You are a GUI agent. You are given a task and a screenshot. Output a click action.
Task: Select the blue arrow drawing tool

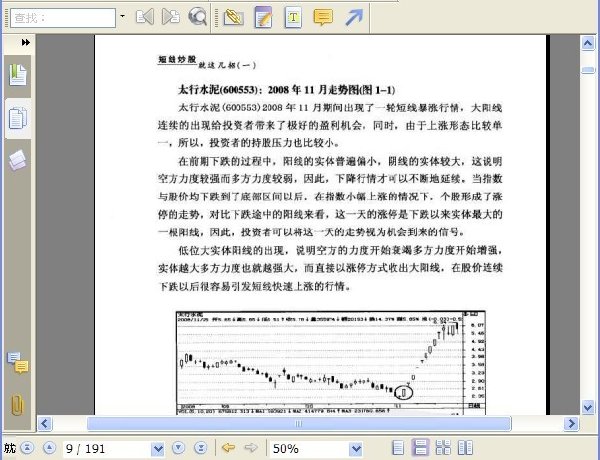click(x=354, y=17)
